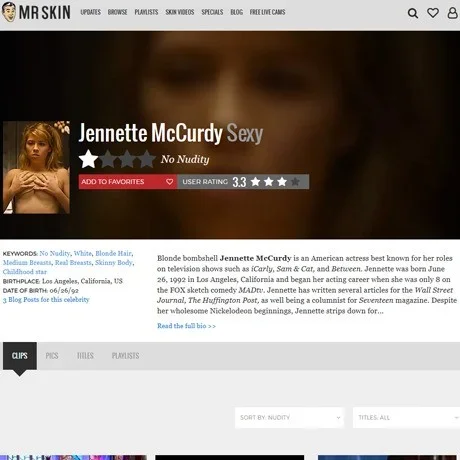Open the Blog menu item
The image size is (460, 460).
click(x=237, y=12)
